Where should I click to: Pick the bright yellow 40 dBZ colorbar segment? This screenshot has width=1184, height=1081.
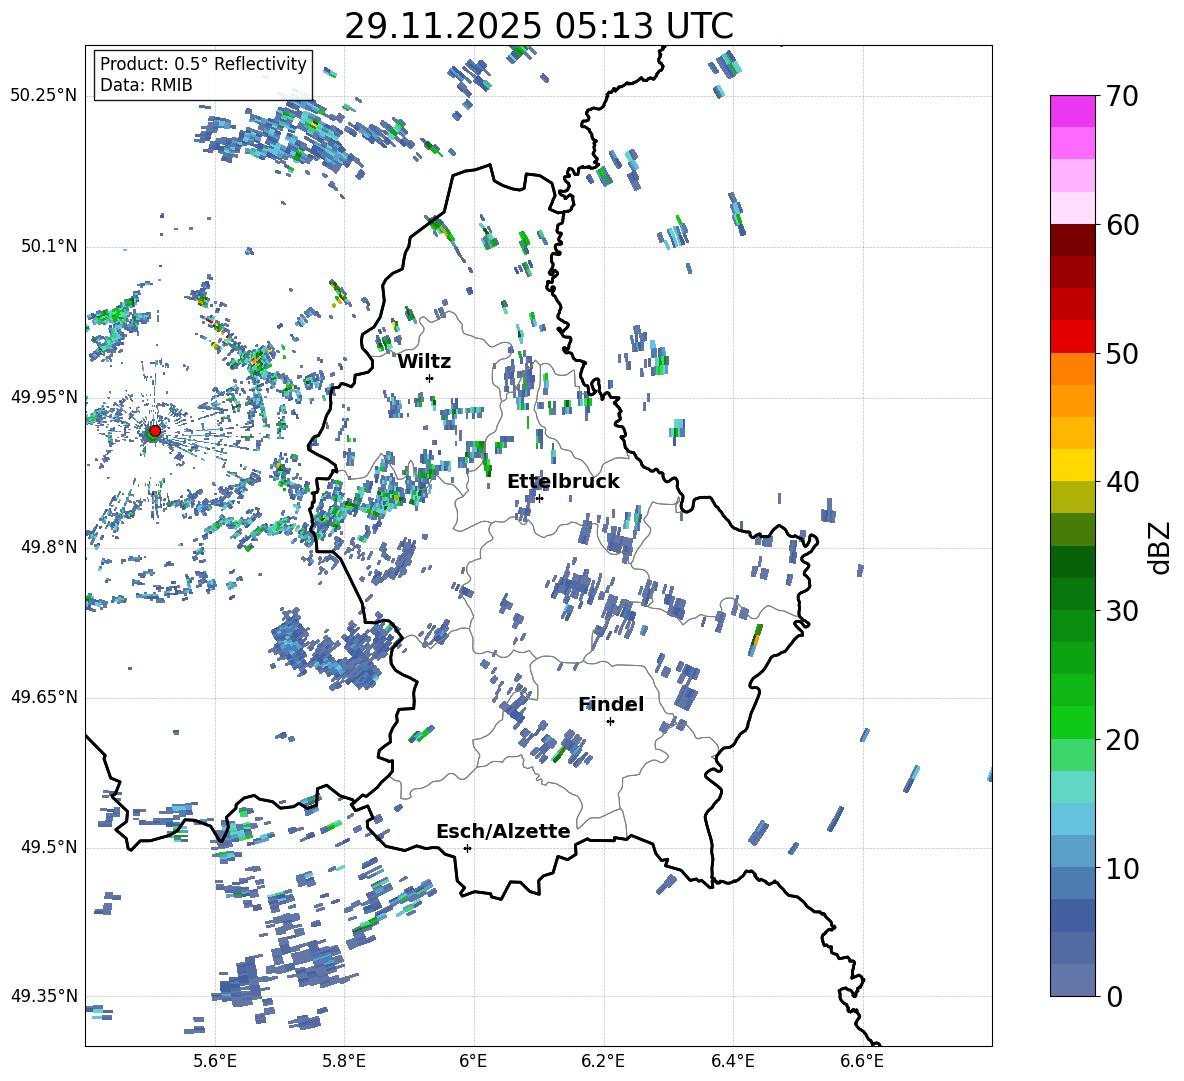pyautogui.click(x=1072, y=465)
